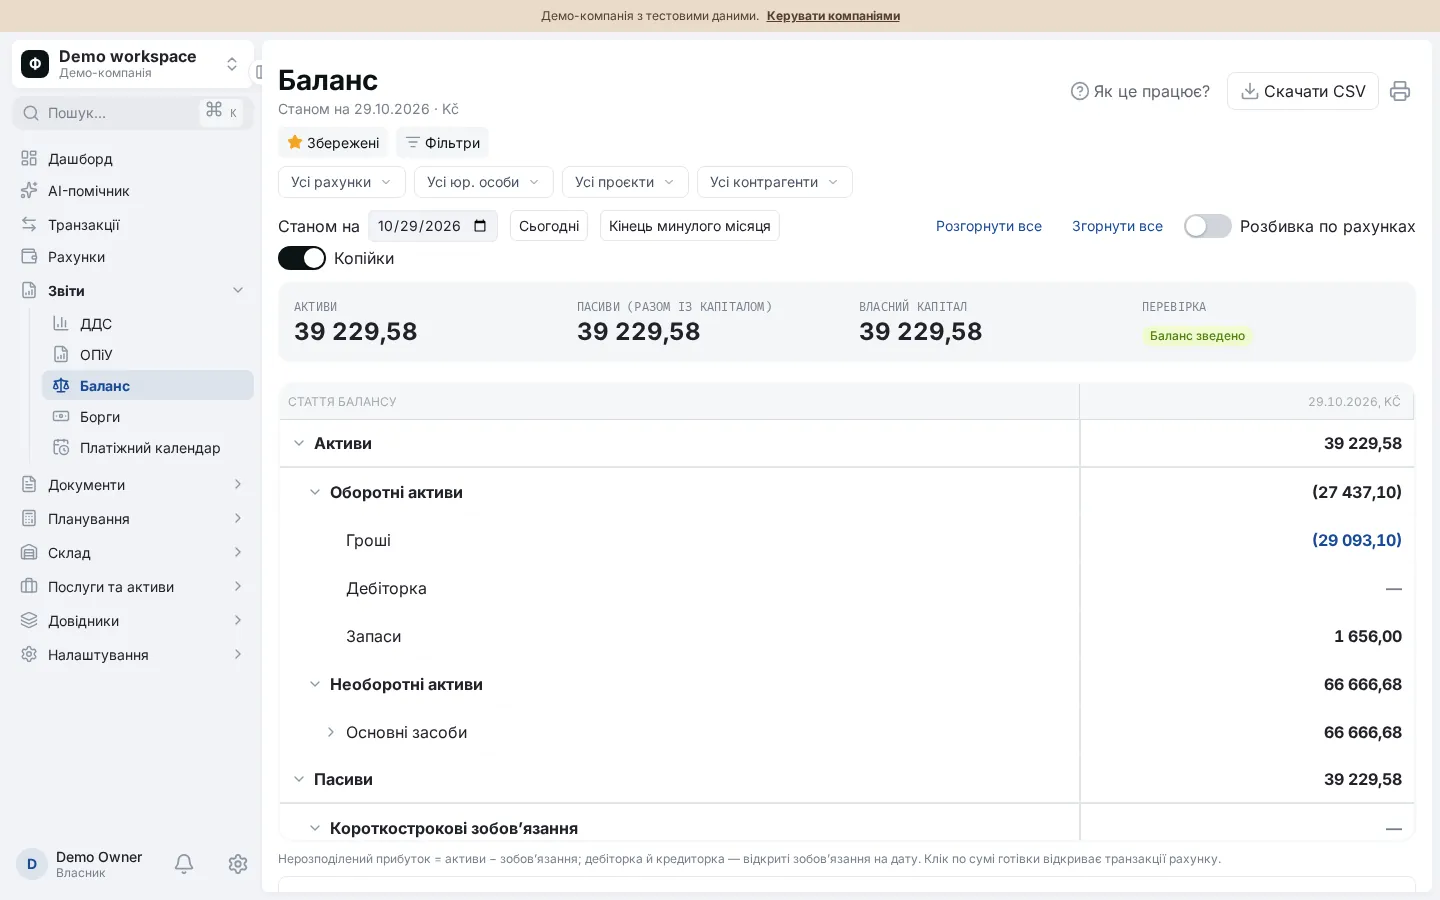Collapse Необоротні активи section chevron
The height and width of the screenshot is (900, 1440).
click(315, 685)
